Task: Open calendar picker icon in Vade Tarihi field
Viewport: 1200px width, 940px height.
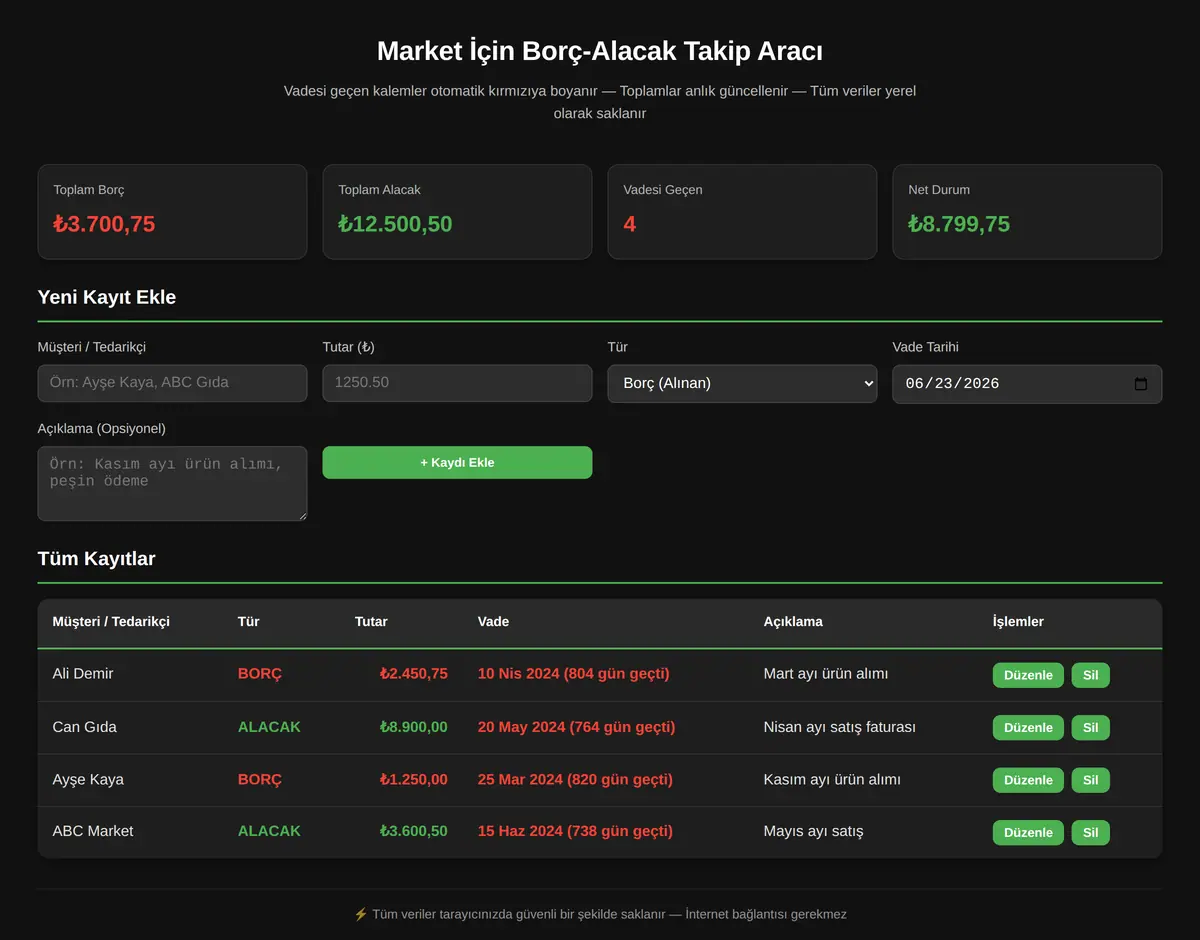Action: point(1140,384)
